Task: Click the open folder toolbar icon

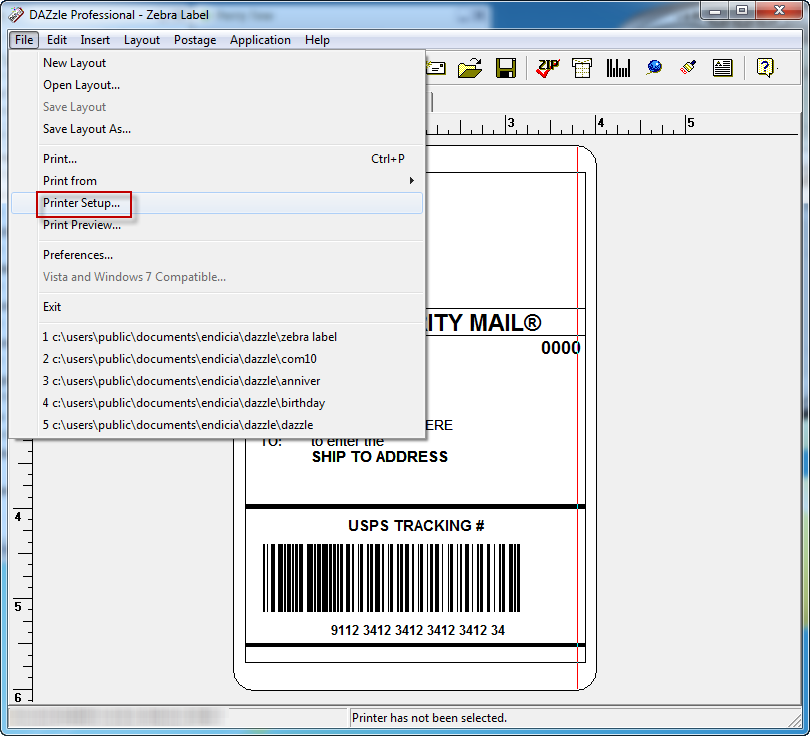Action: point(470,68)
